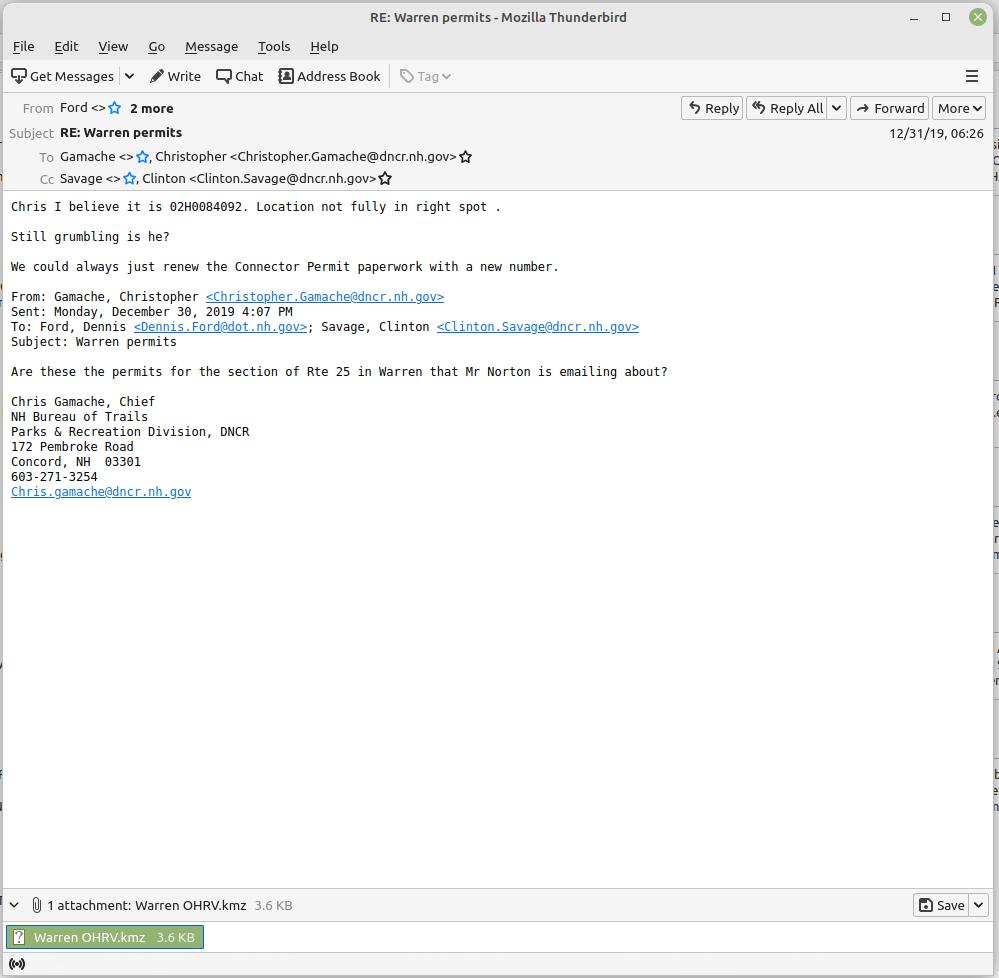Select the Warren OHRV.kmz attachment
The height and width of the screenshot is (978, 999).
[x=104, y=937]
